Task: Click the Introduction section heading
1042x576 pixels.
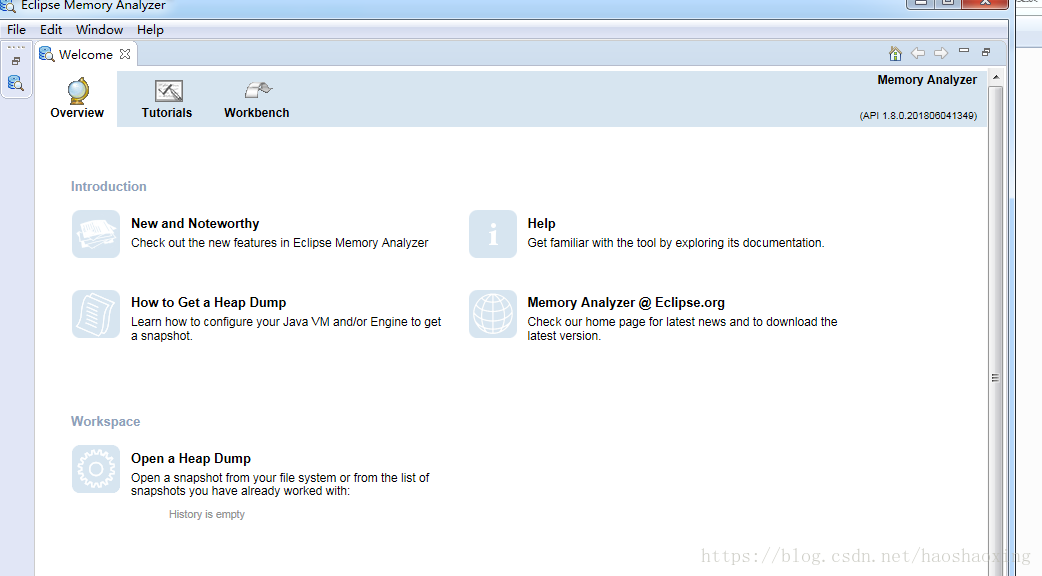Action: click(x=108, y=187)
